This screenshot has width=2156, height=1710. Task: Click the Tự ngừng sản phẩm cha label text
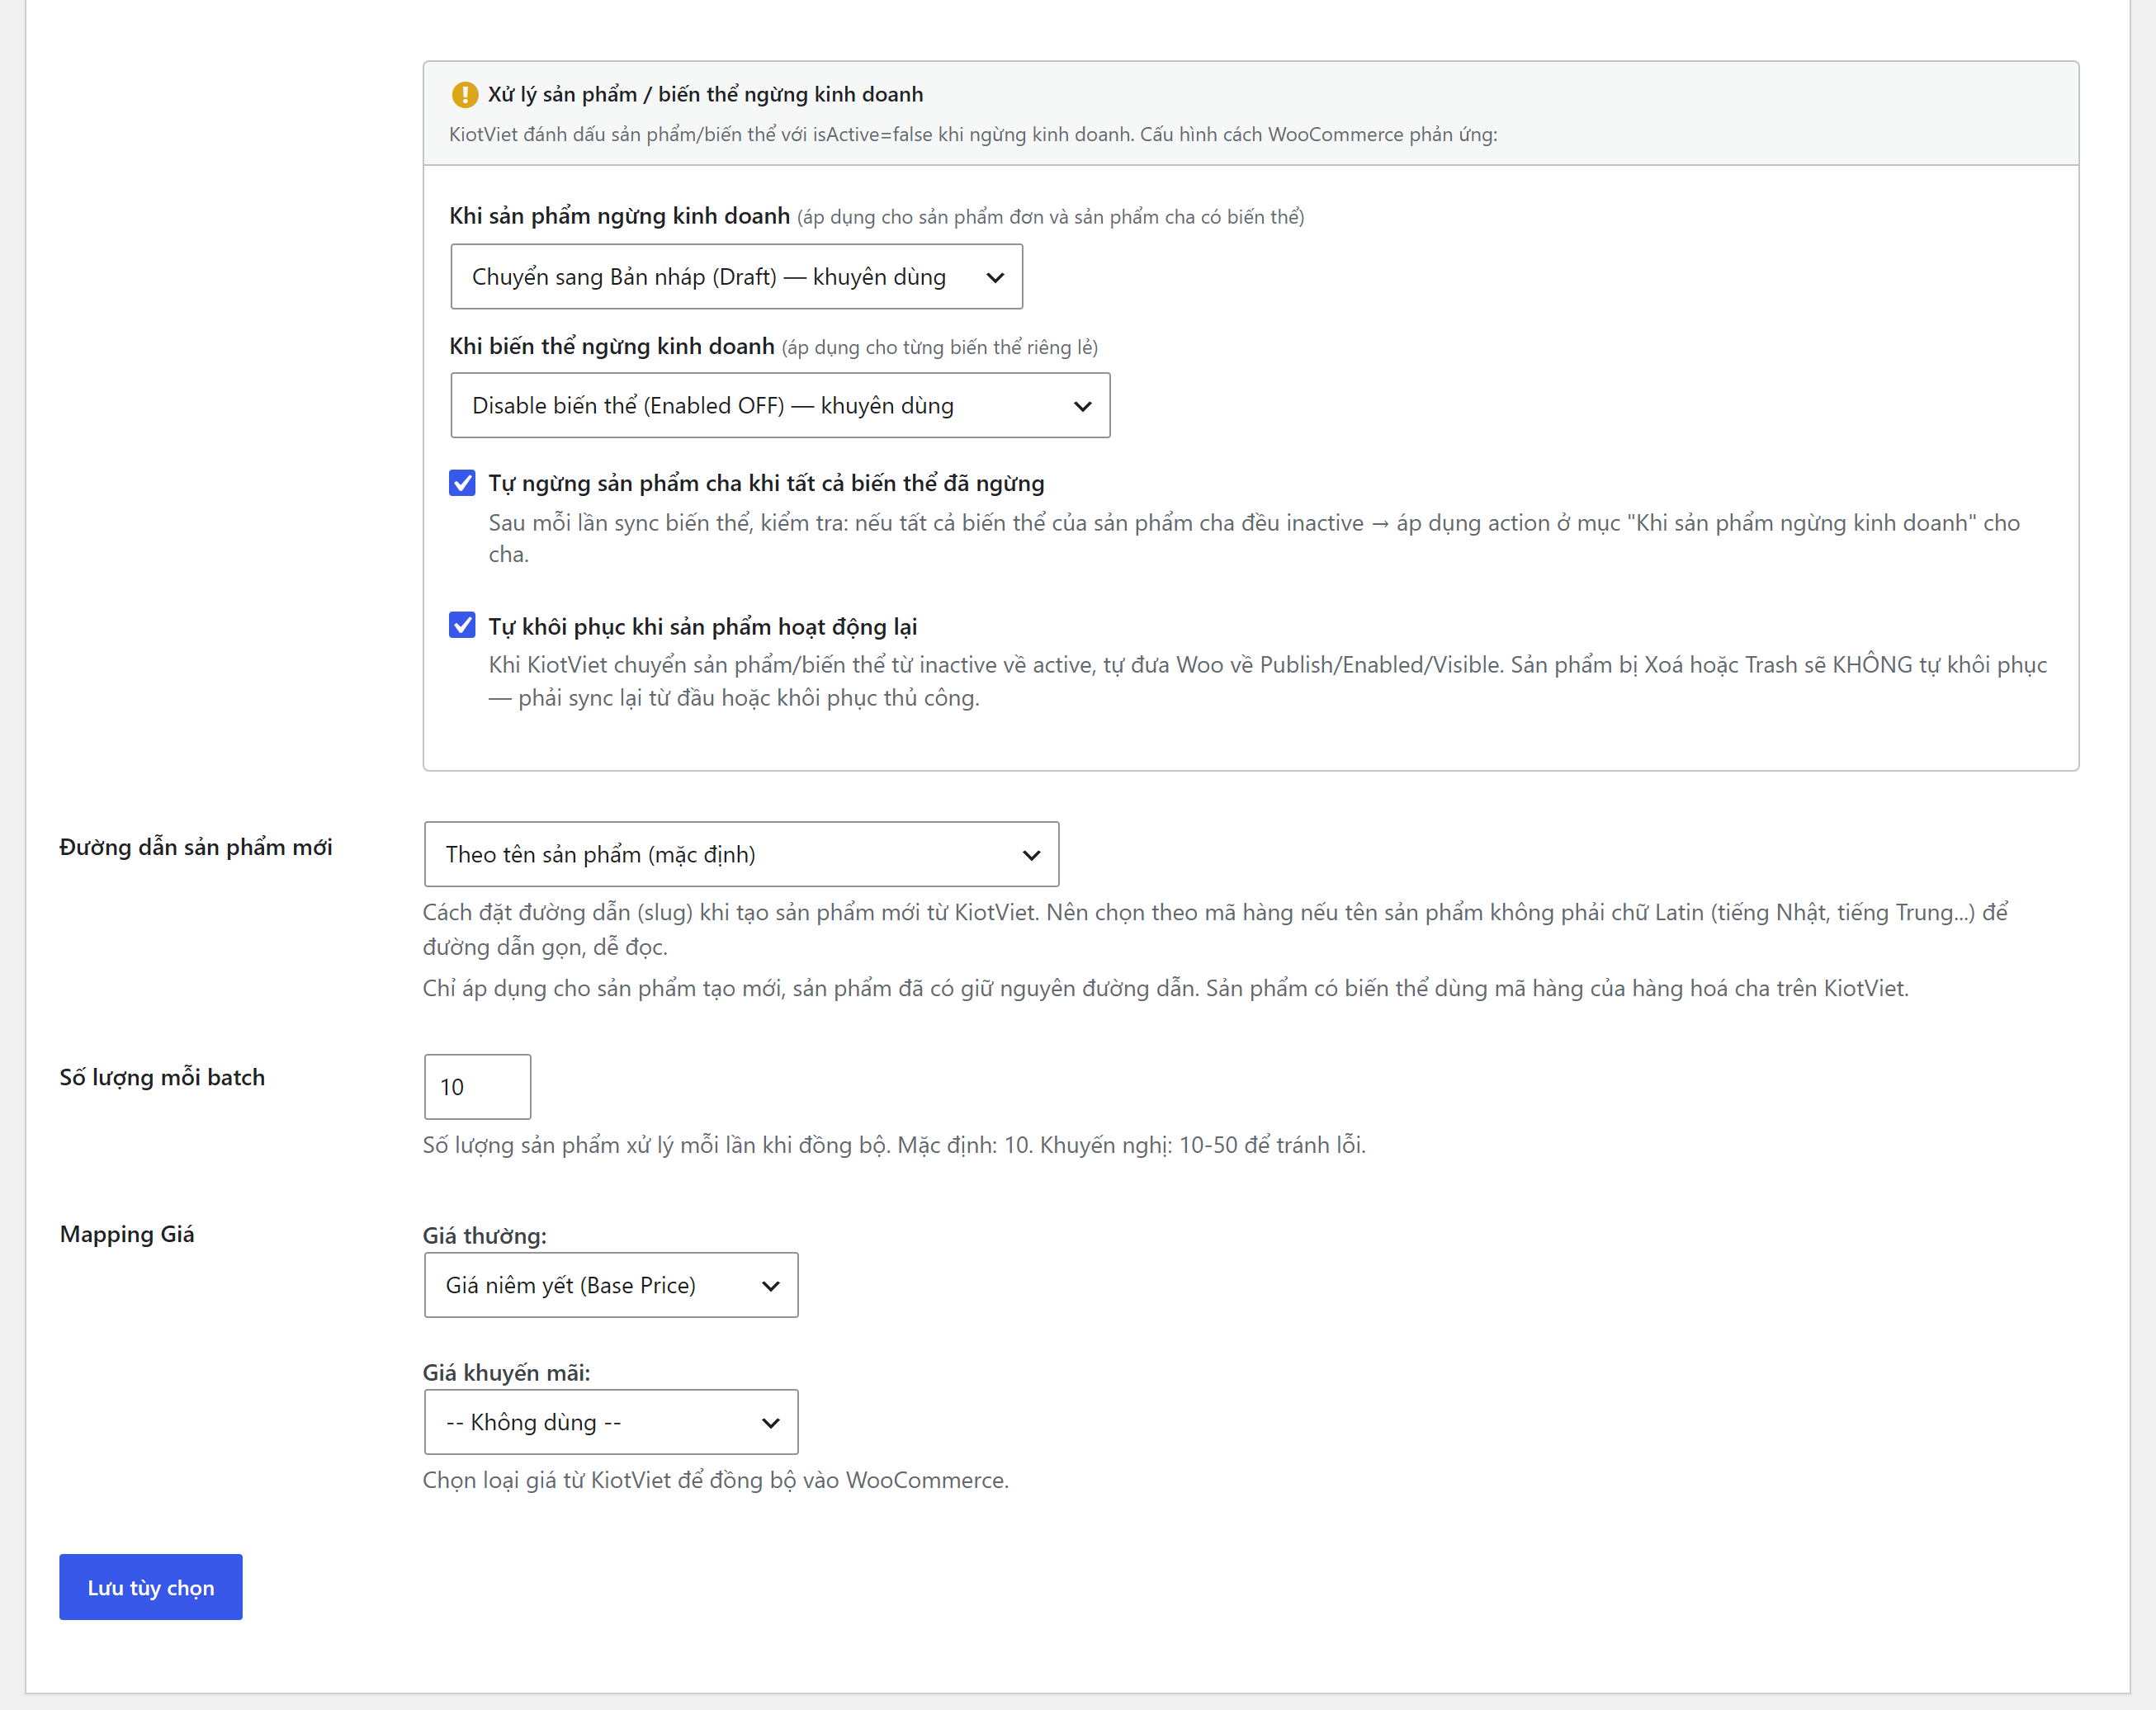coord(766,484)
